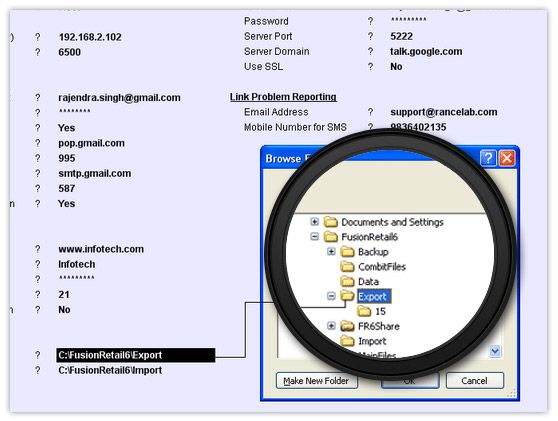Expand the FR6Share folder node
This screenshot has width=558, height=421.
pyautogui.click(x=331, y=326)
